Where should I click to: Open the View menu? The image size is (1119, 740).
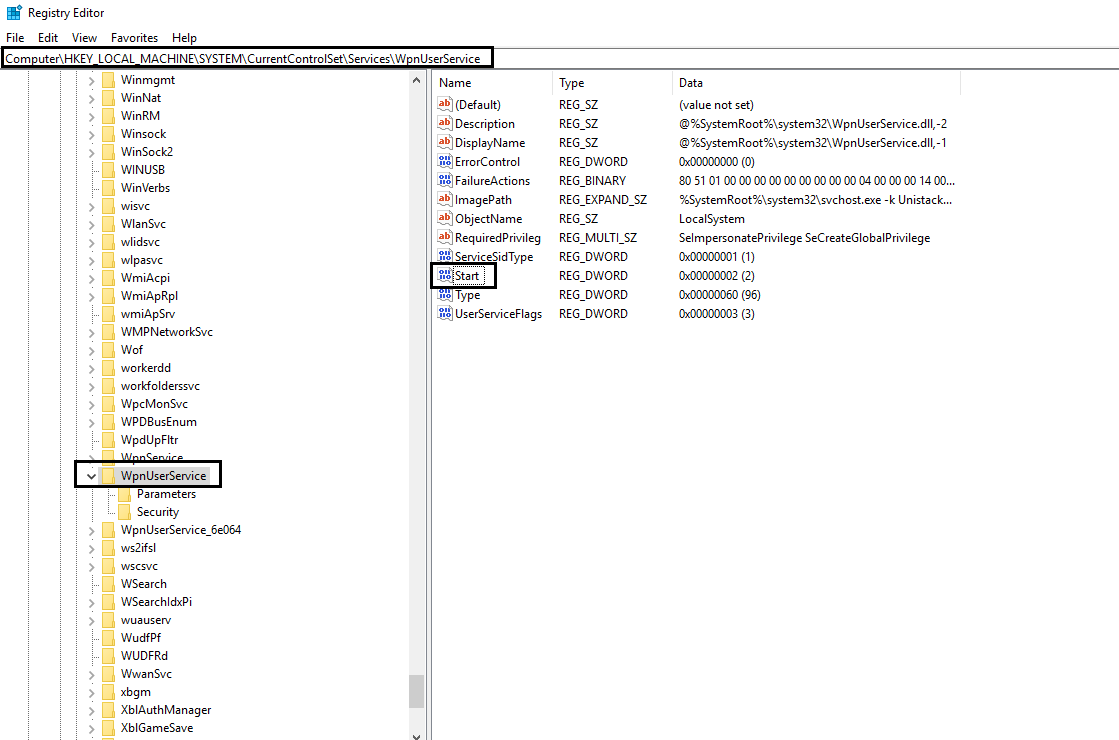pyautogui.click(x=84, y=38)
